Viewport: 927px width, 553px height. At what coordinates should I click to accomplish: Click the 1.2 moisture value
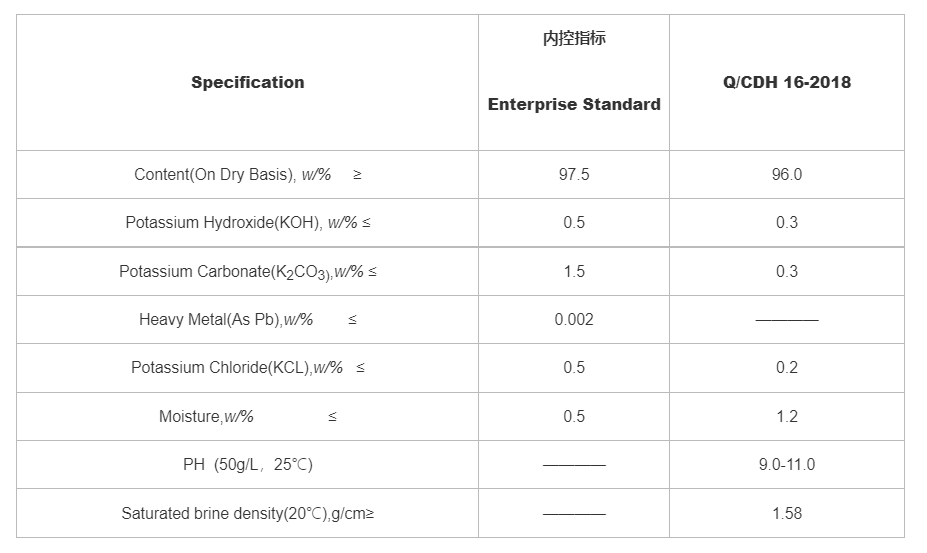[x=786, y=416]
